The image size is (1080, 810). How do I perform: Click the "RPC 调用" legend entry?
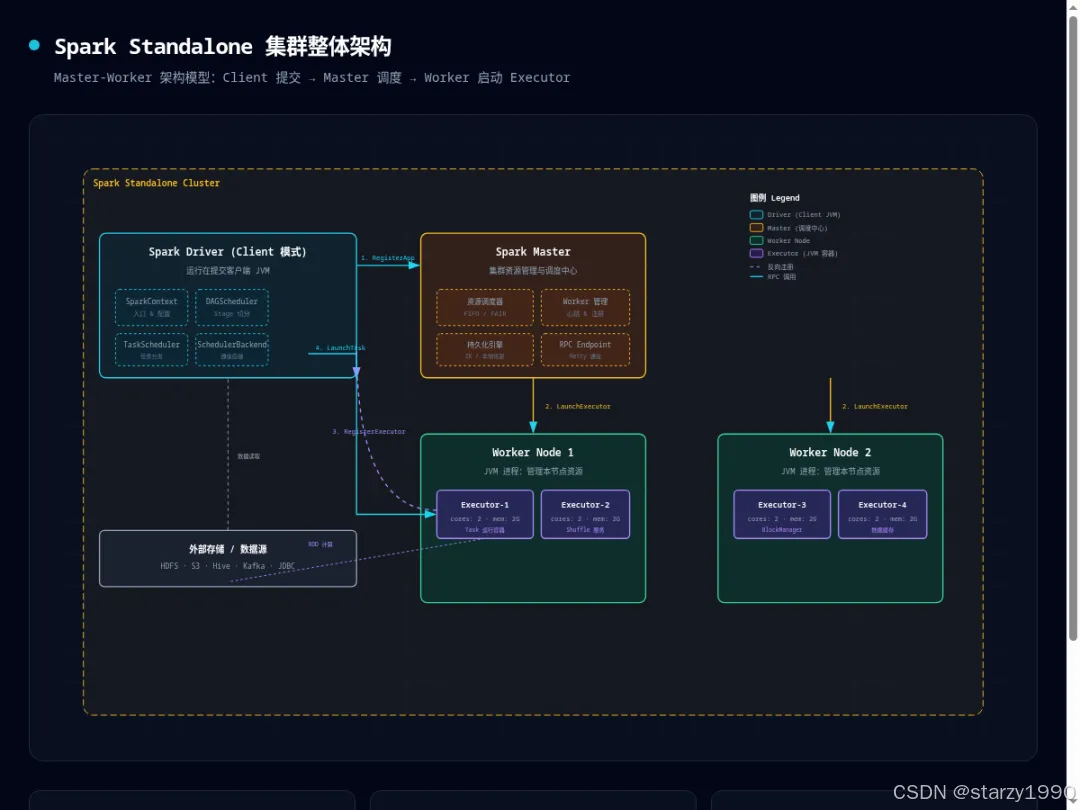click(773, 277)
